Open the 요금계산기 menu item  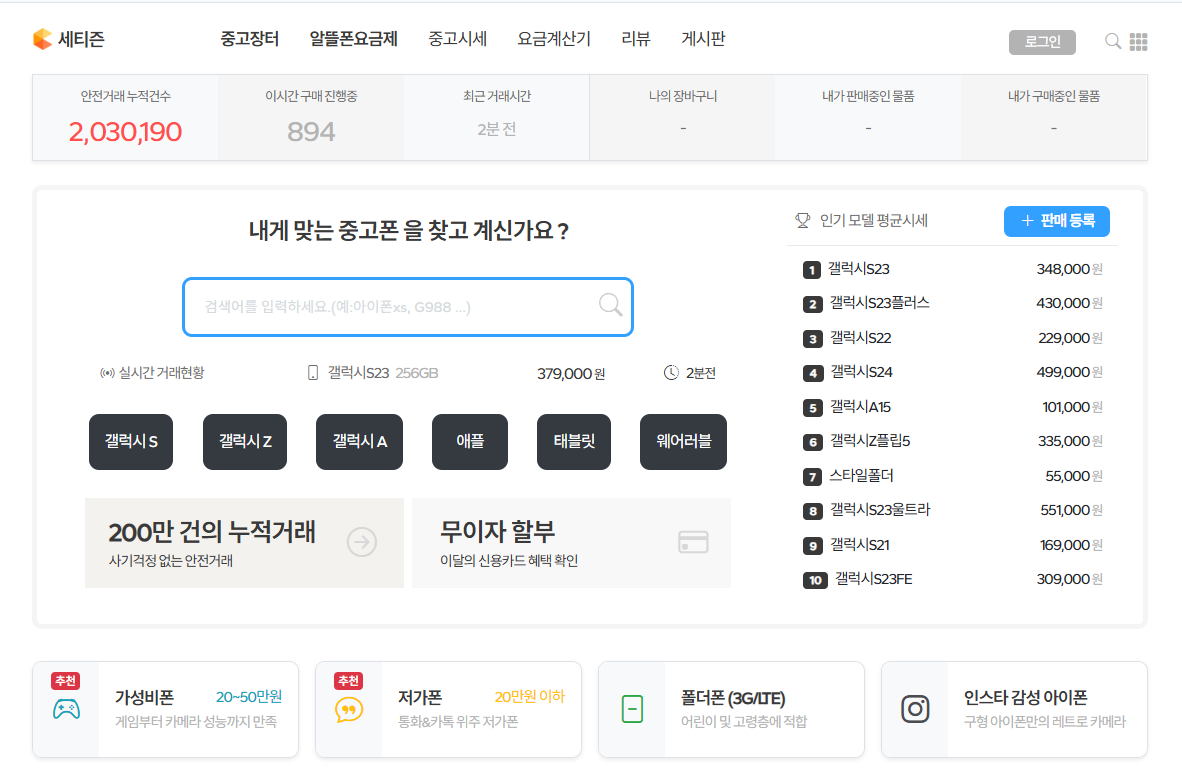click(x=553, y=39)
